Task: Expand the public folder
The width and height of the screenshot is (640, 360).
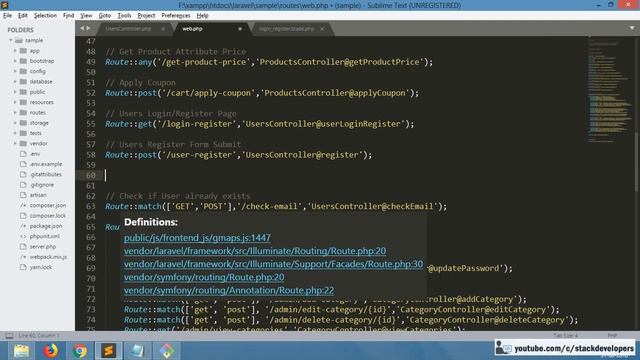Action: click(15, 92)
